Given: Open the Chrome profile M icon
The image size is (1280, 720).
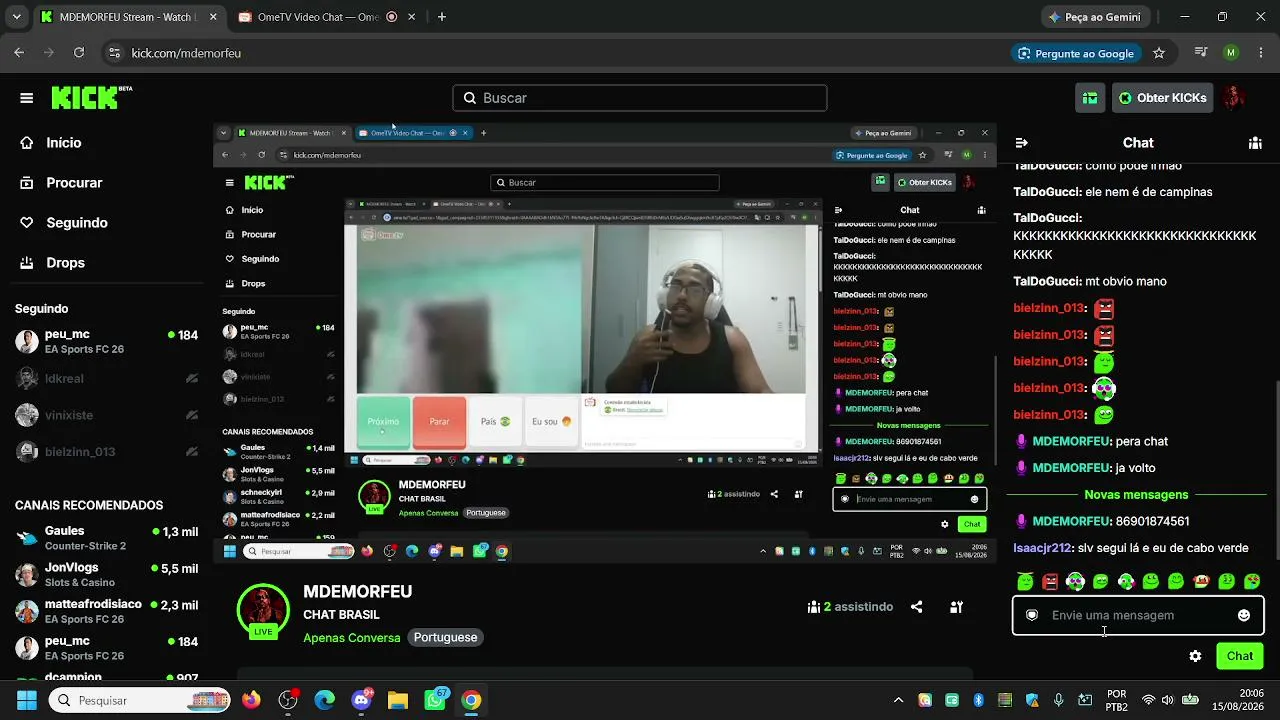Looking at the screenshot, I should (1231, 53).
